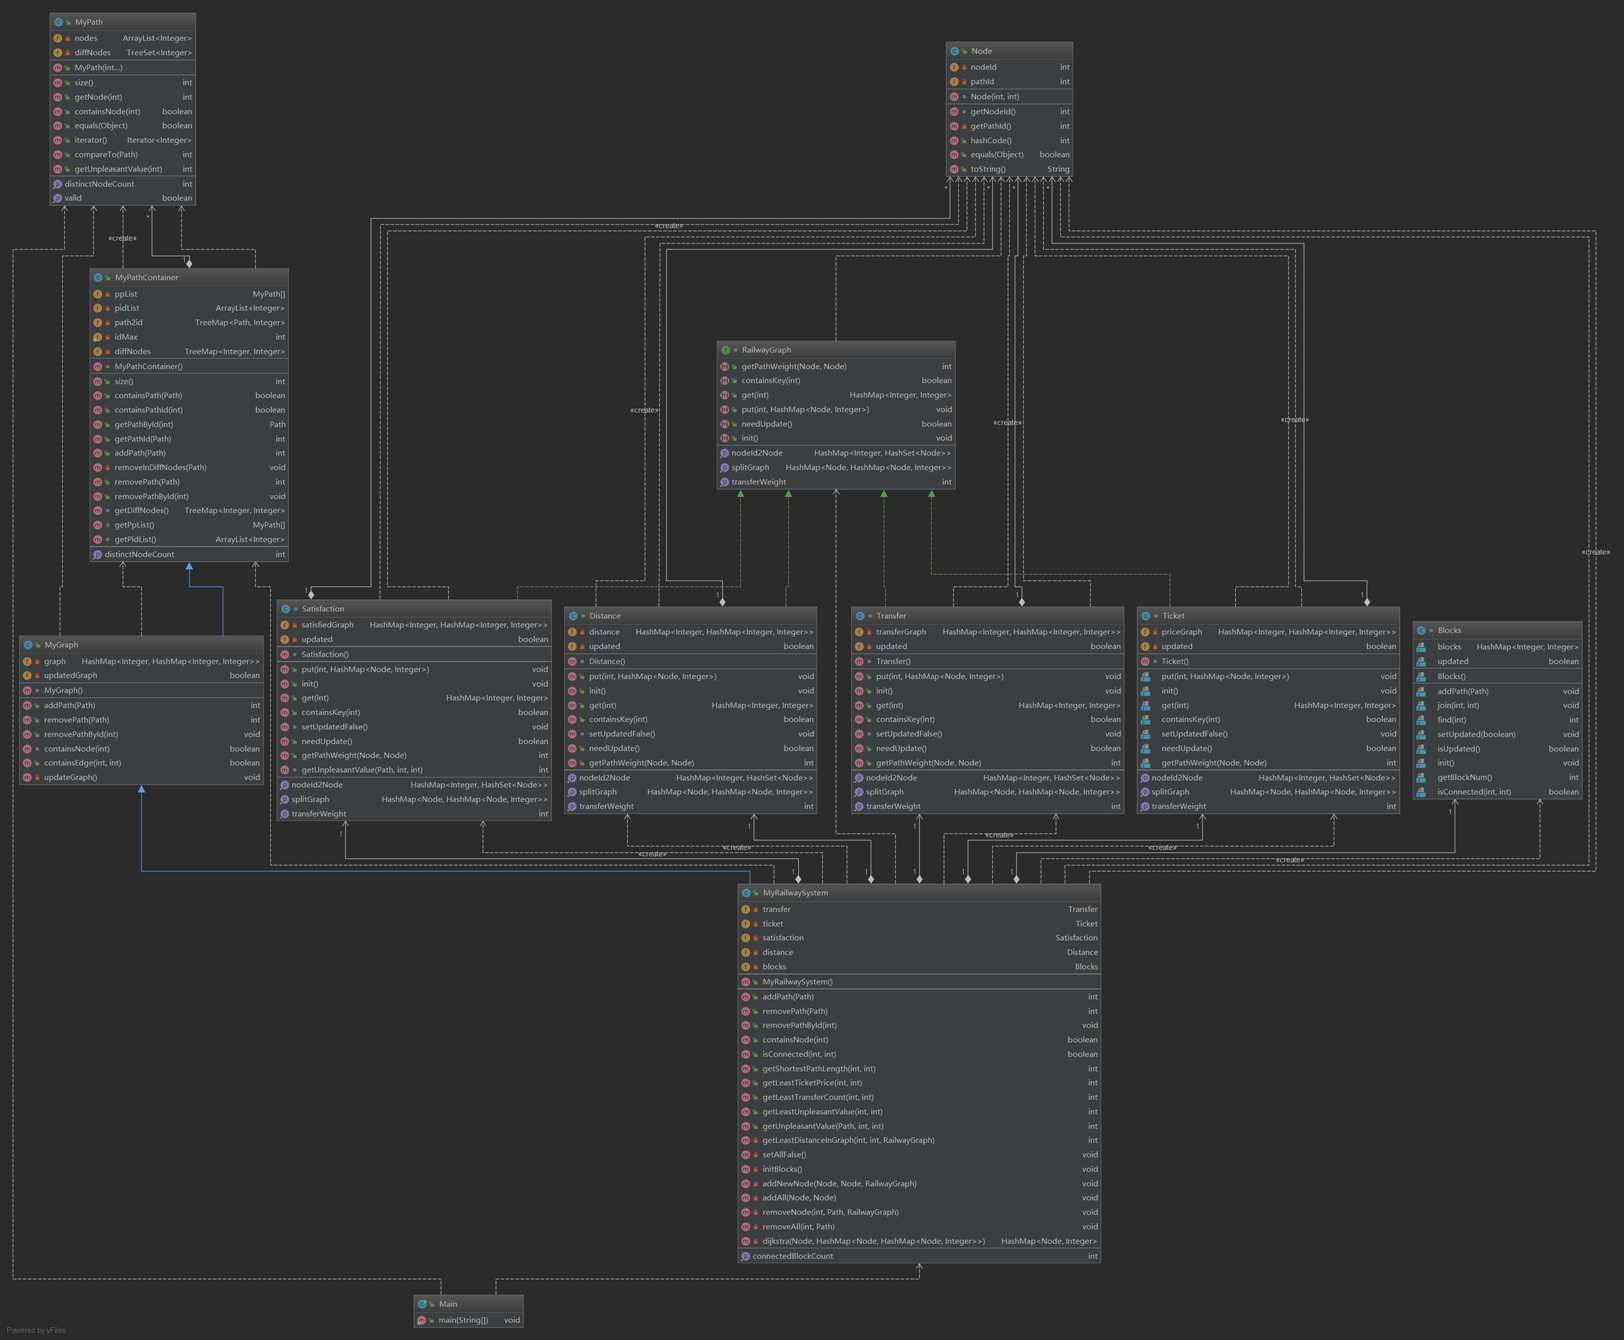This screenshot has height=1340, width=1624.
Task: Click method icon beside main(String[]) in Main
Action: click(x=422, y=1321)
